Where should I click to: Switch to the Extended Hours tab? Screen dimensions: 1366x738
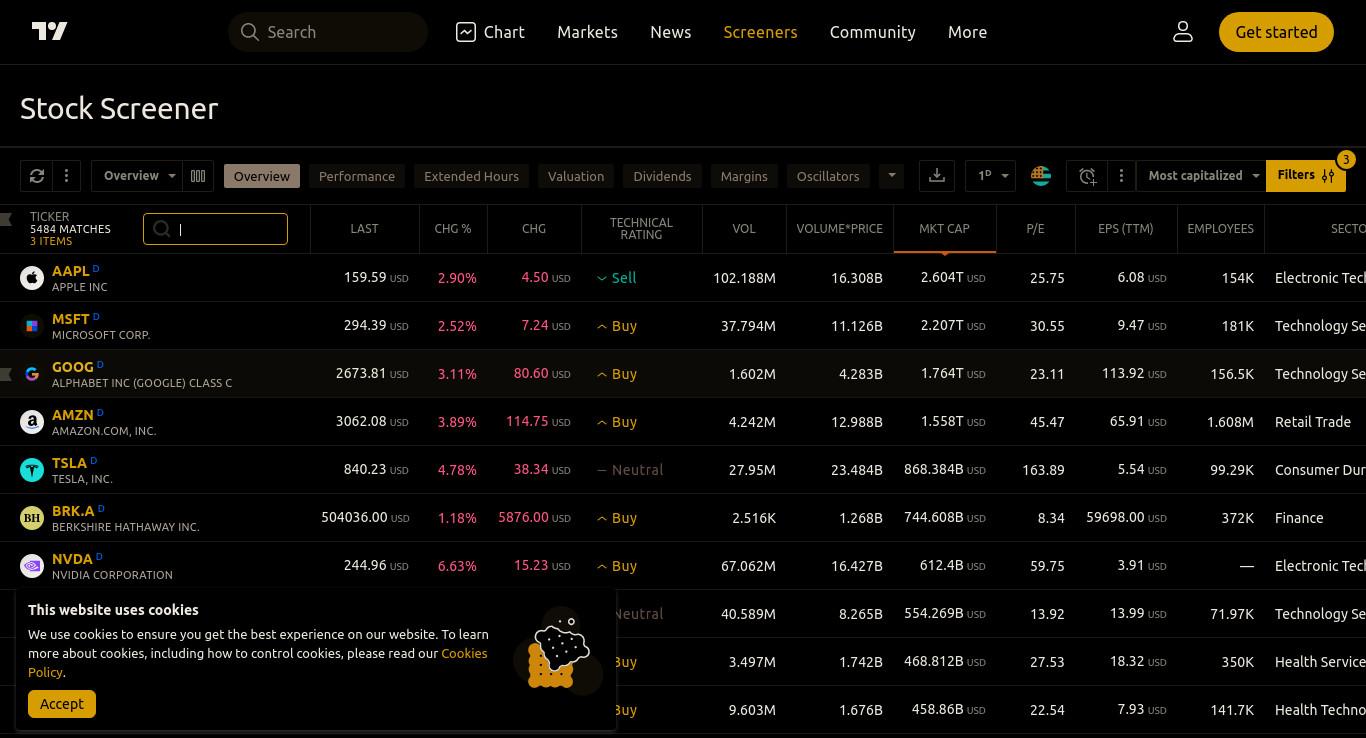click(471, 176)
